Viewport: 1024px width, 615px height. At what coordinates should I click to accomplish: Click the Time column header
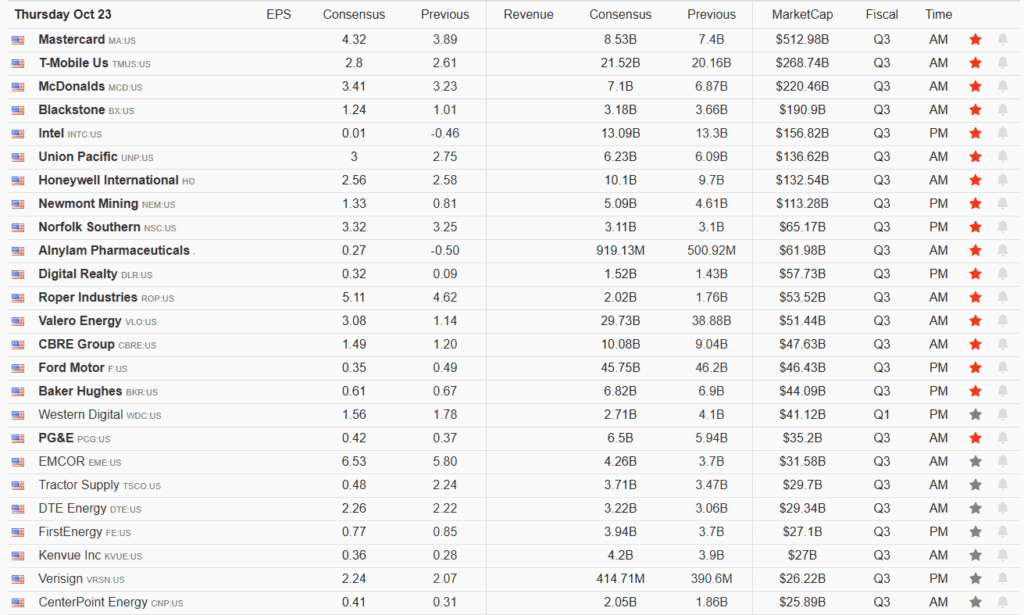(938, 15)
